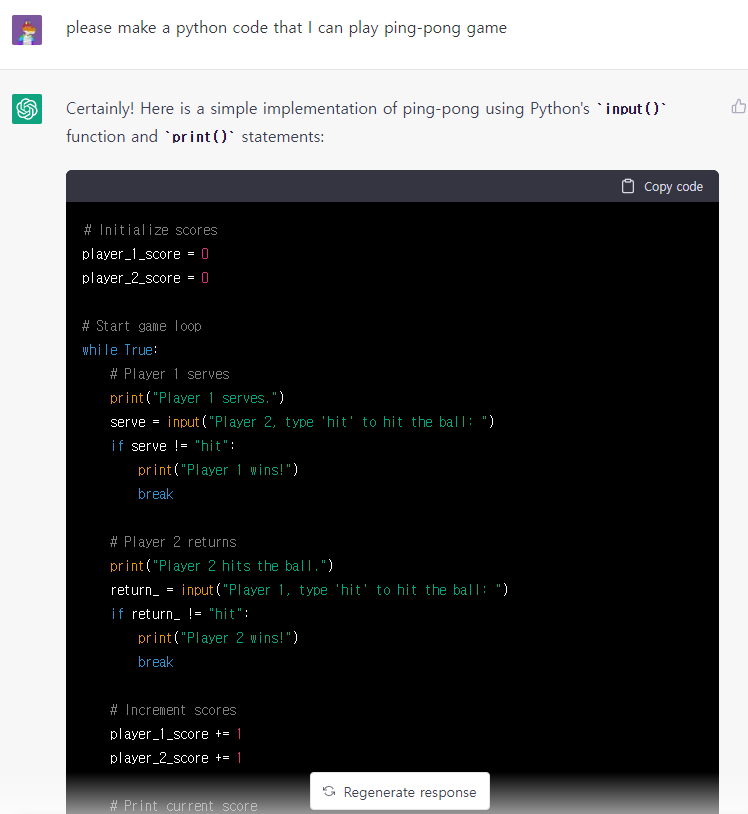This screenshot has height=814, width=748.
Task: Click the line 'player_2_score = 0'
Action: pyautogui.click(x=145, y=278)
